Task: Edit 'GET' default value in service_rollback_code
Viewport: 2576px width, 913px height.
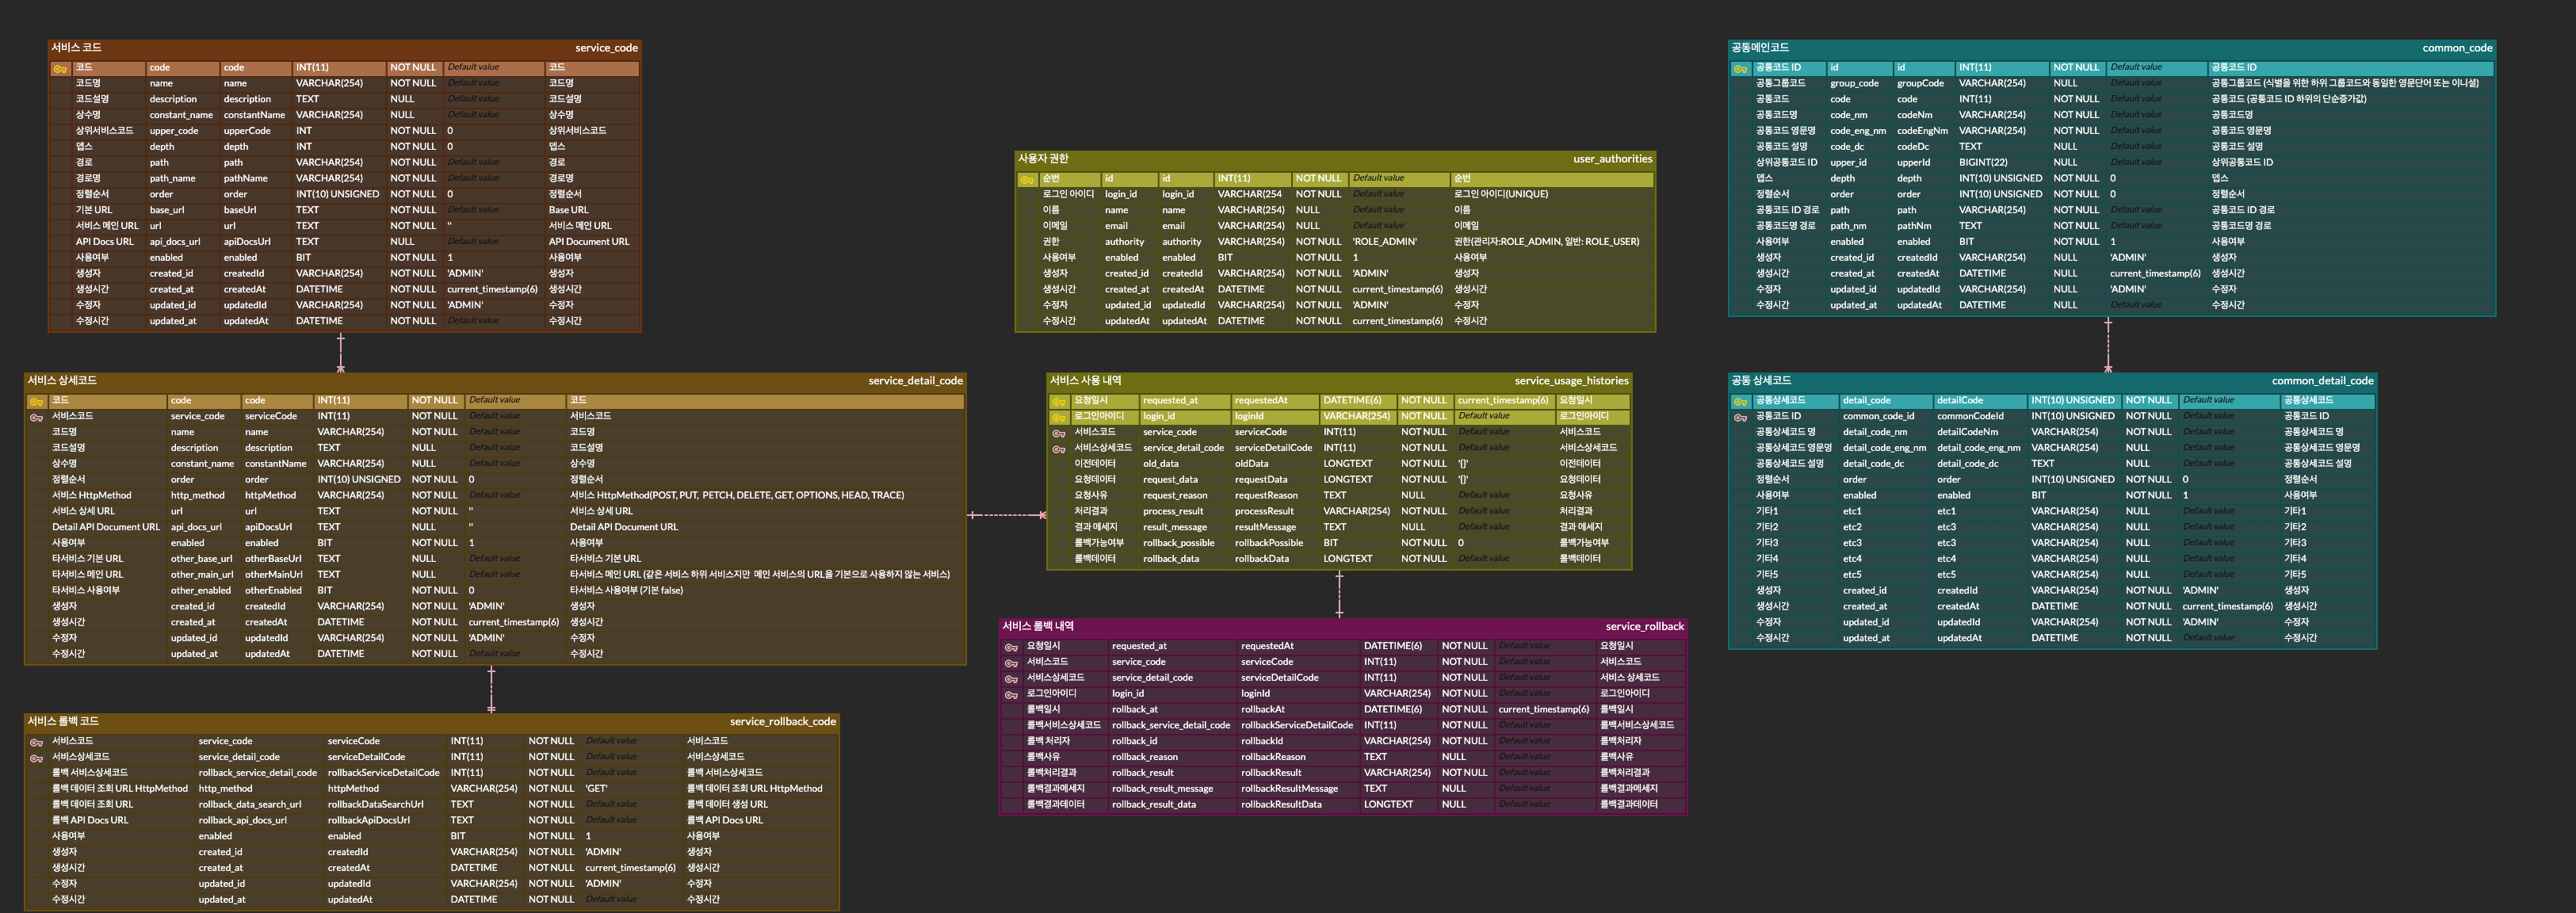Action: click(x=596, y=789)
